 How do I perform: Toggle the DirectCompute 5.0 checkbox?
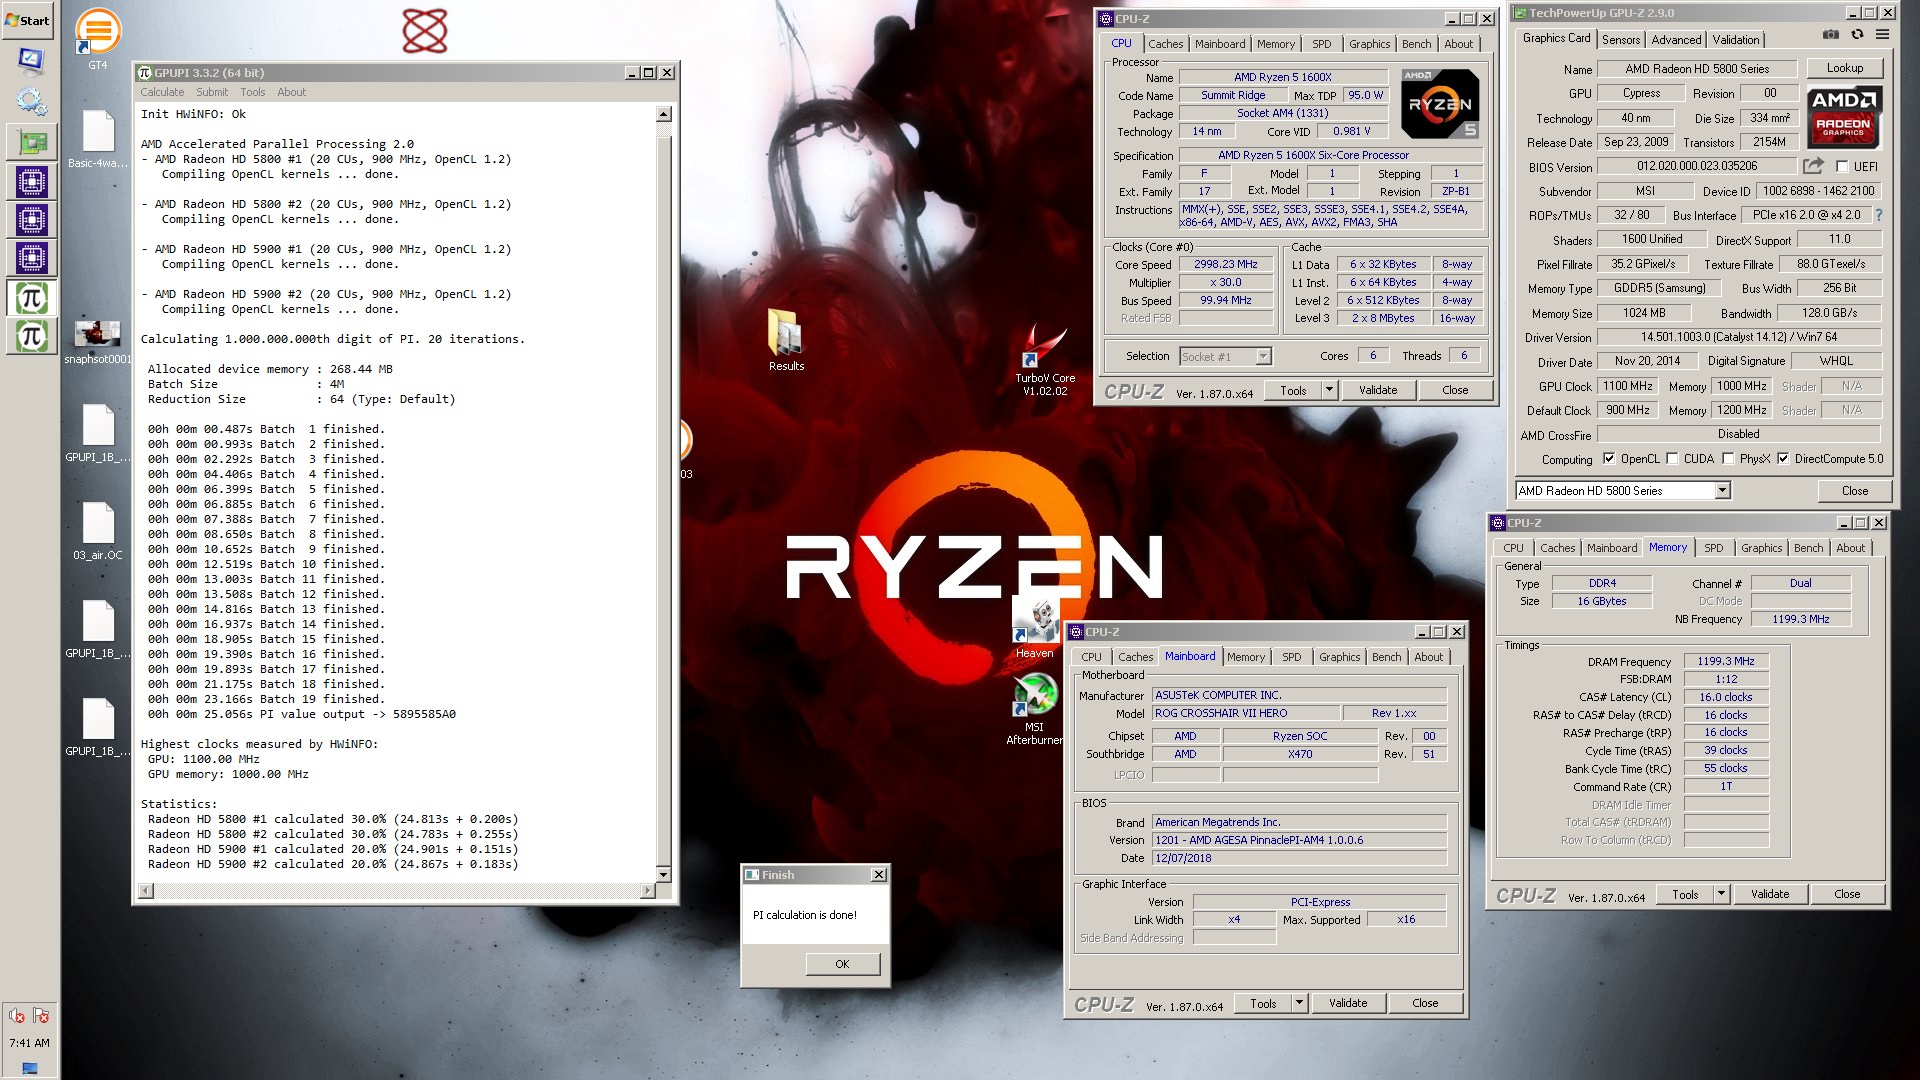(x=1783, y=459)
